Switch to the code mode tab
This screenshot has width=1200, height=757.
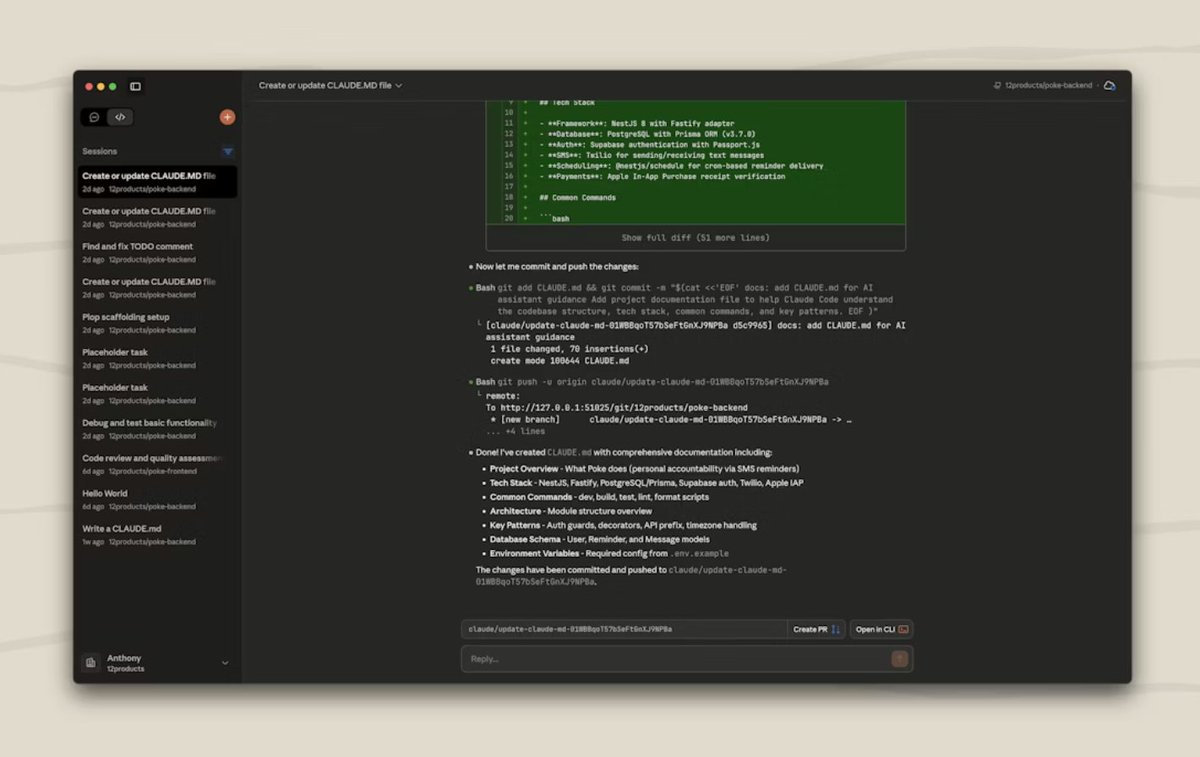(120, 117)
